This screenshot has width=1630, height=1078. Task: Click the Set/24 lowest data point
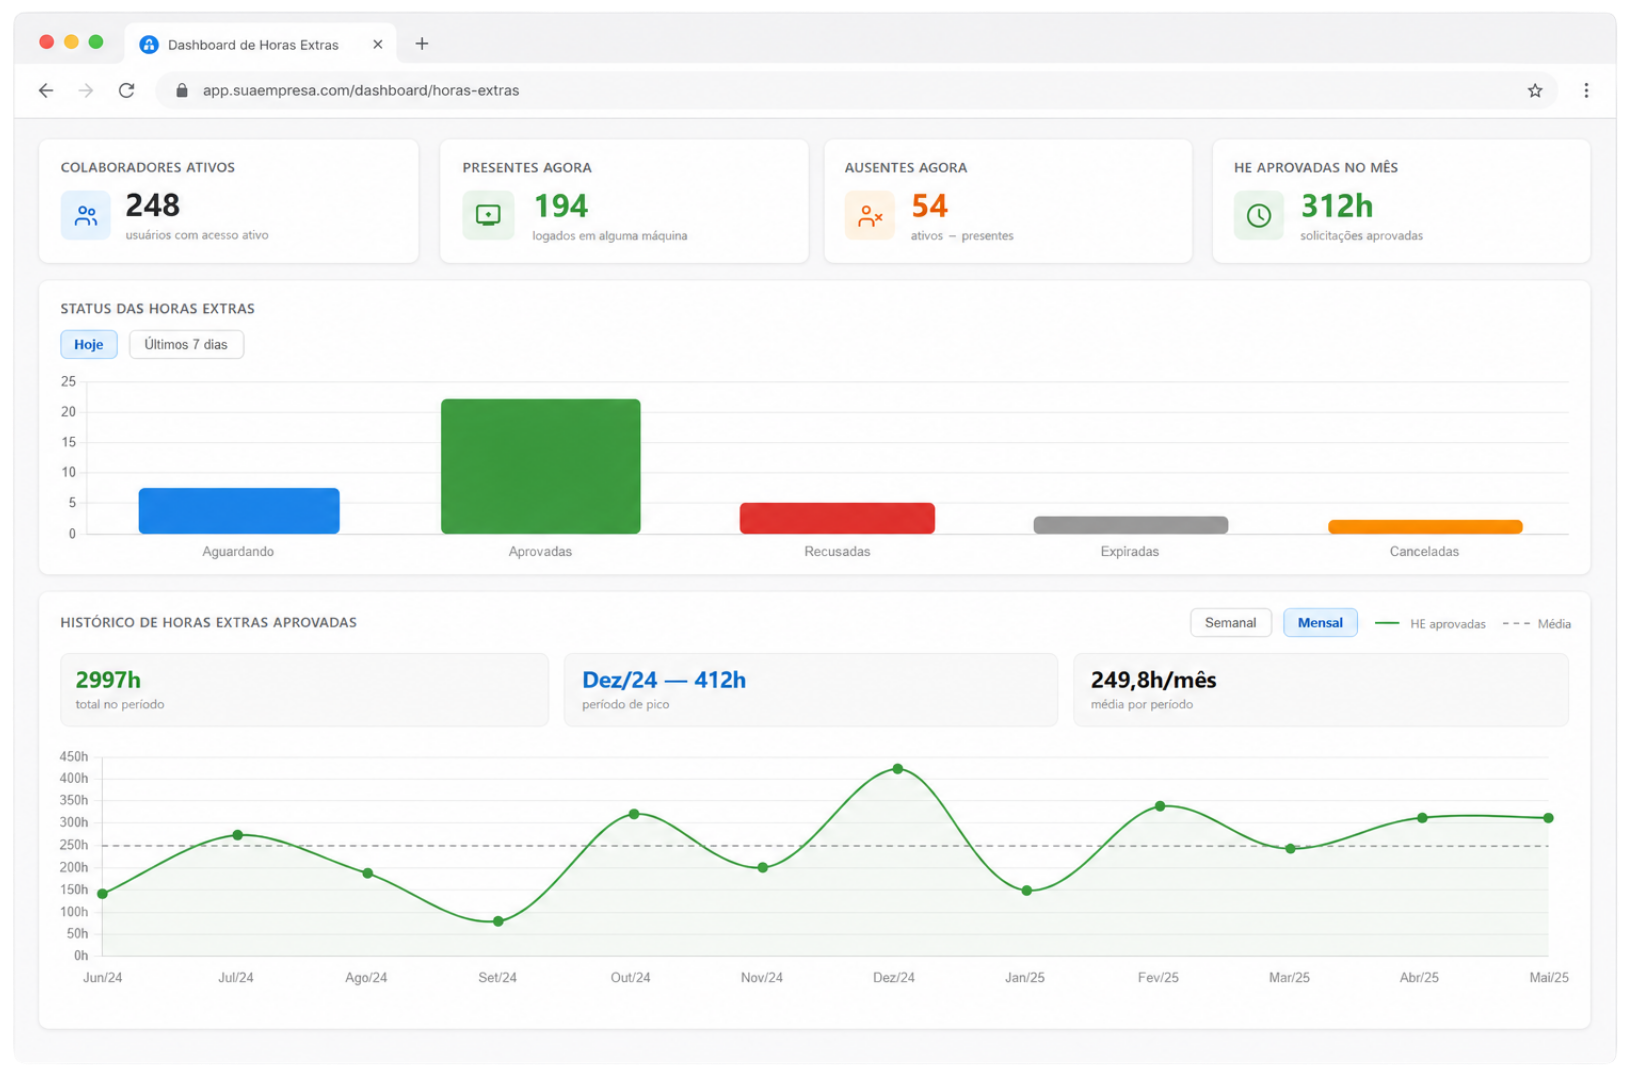(x=498, y=921)
